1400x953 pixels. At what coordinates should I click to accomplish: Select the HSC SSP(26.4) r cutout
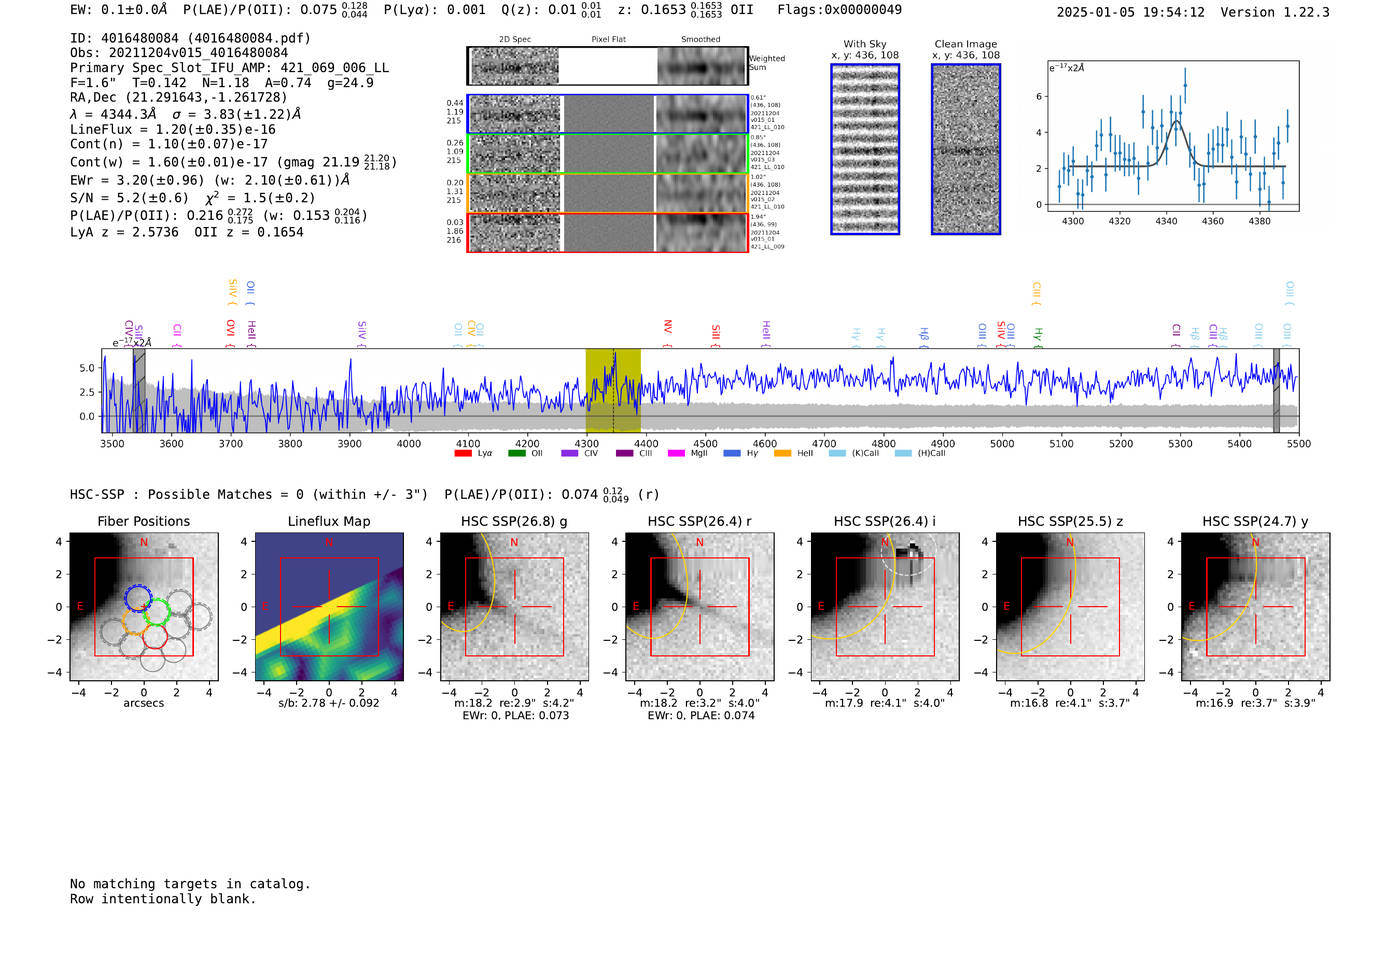[699, 607]
